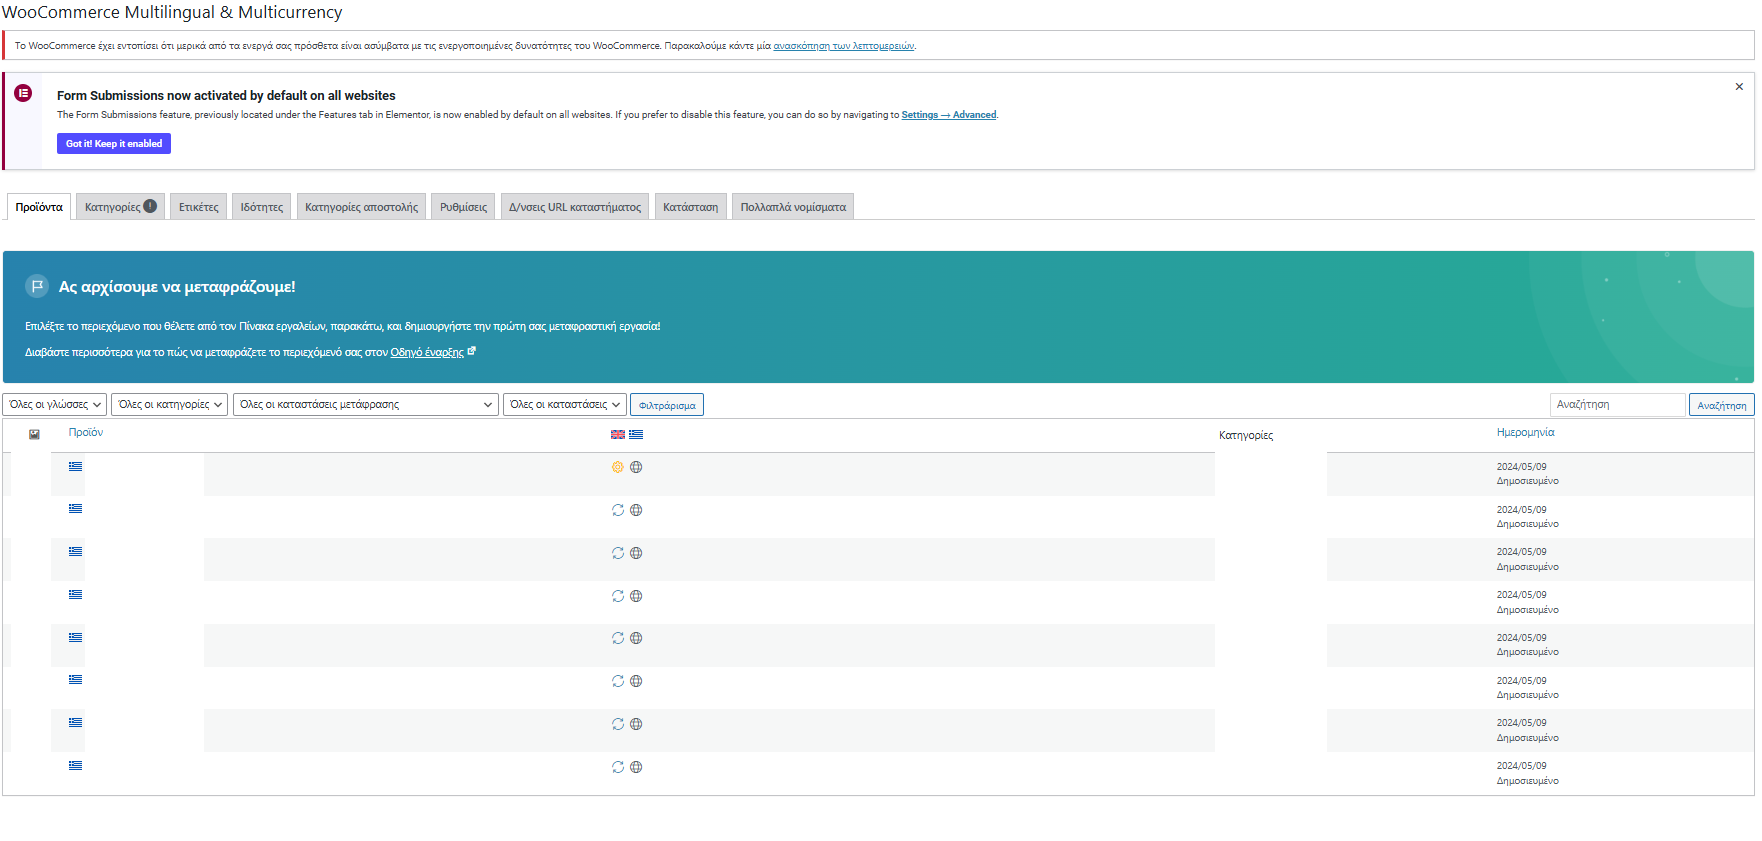Click the Greek flag in the table header
The image size is (1762, 841).
tap(636, 434)
